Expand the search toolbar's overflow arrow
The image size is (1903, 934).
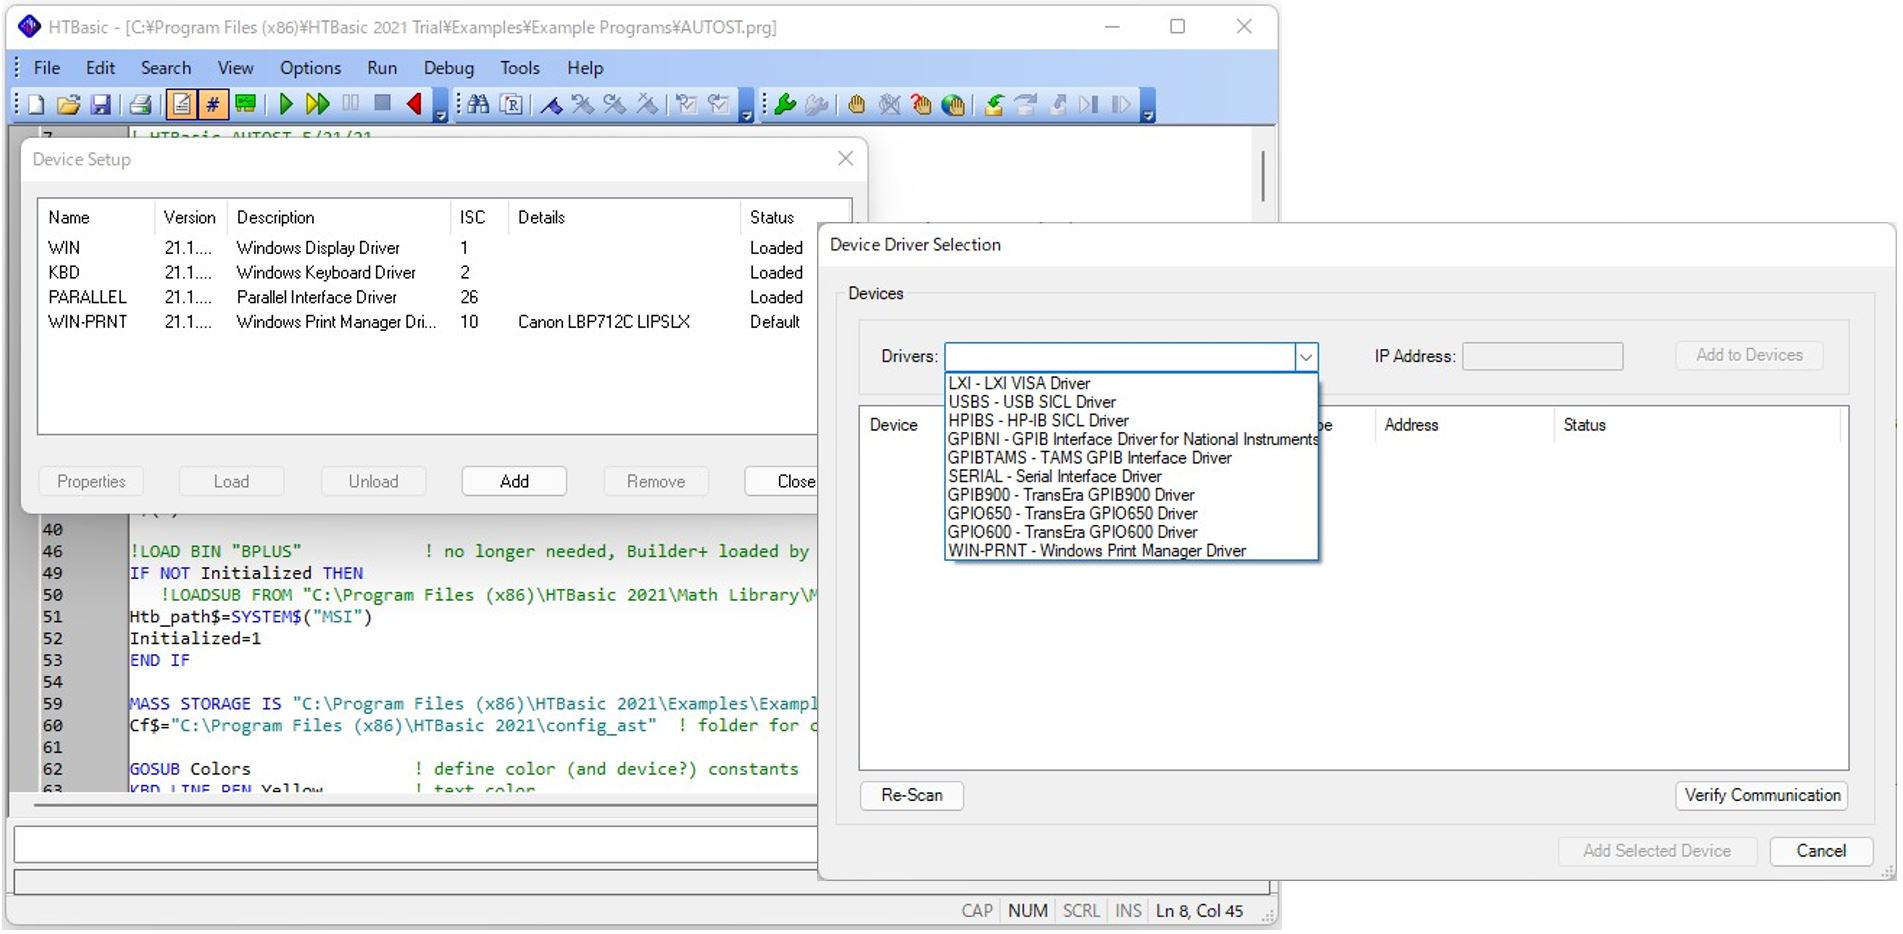[746, 105]
